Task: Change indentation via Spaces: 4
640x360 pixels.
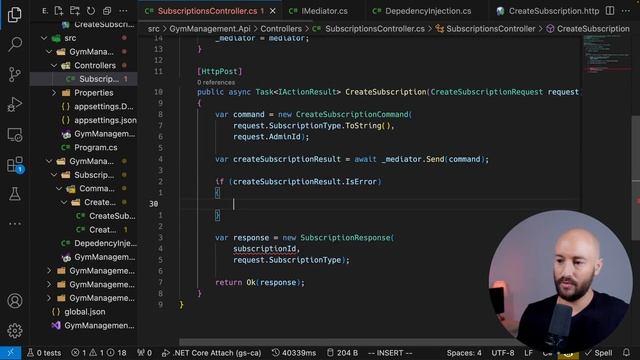Action: coord(464,353)
